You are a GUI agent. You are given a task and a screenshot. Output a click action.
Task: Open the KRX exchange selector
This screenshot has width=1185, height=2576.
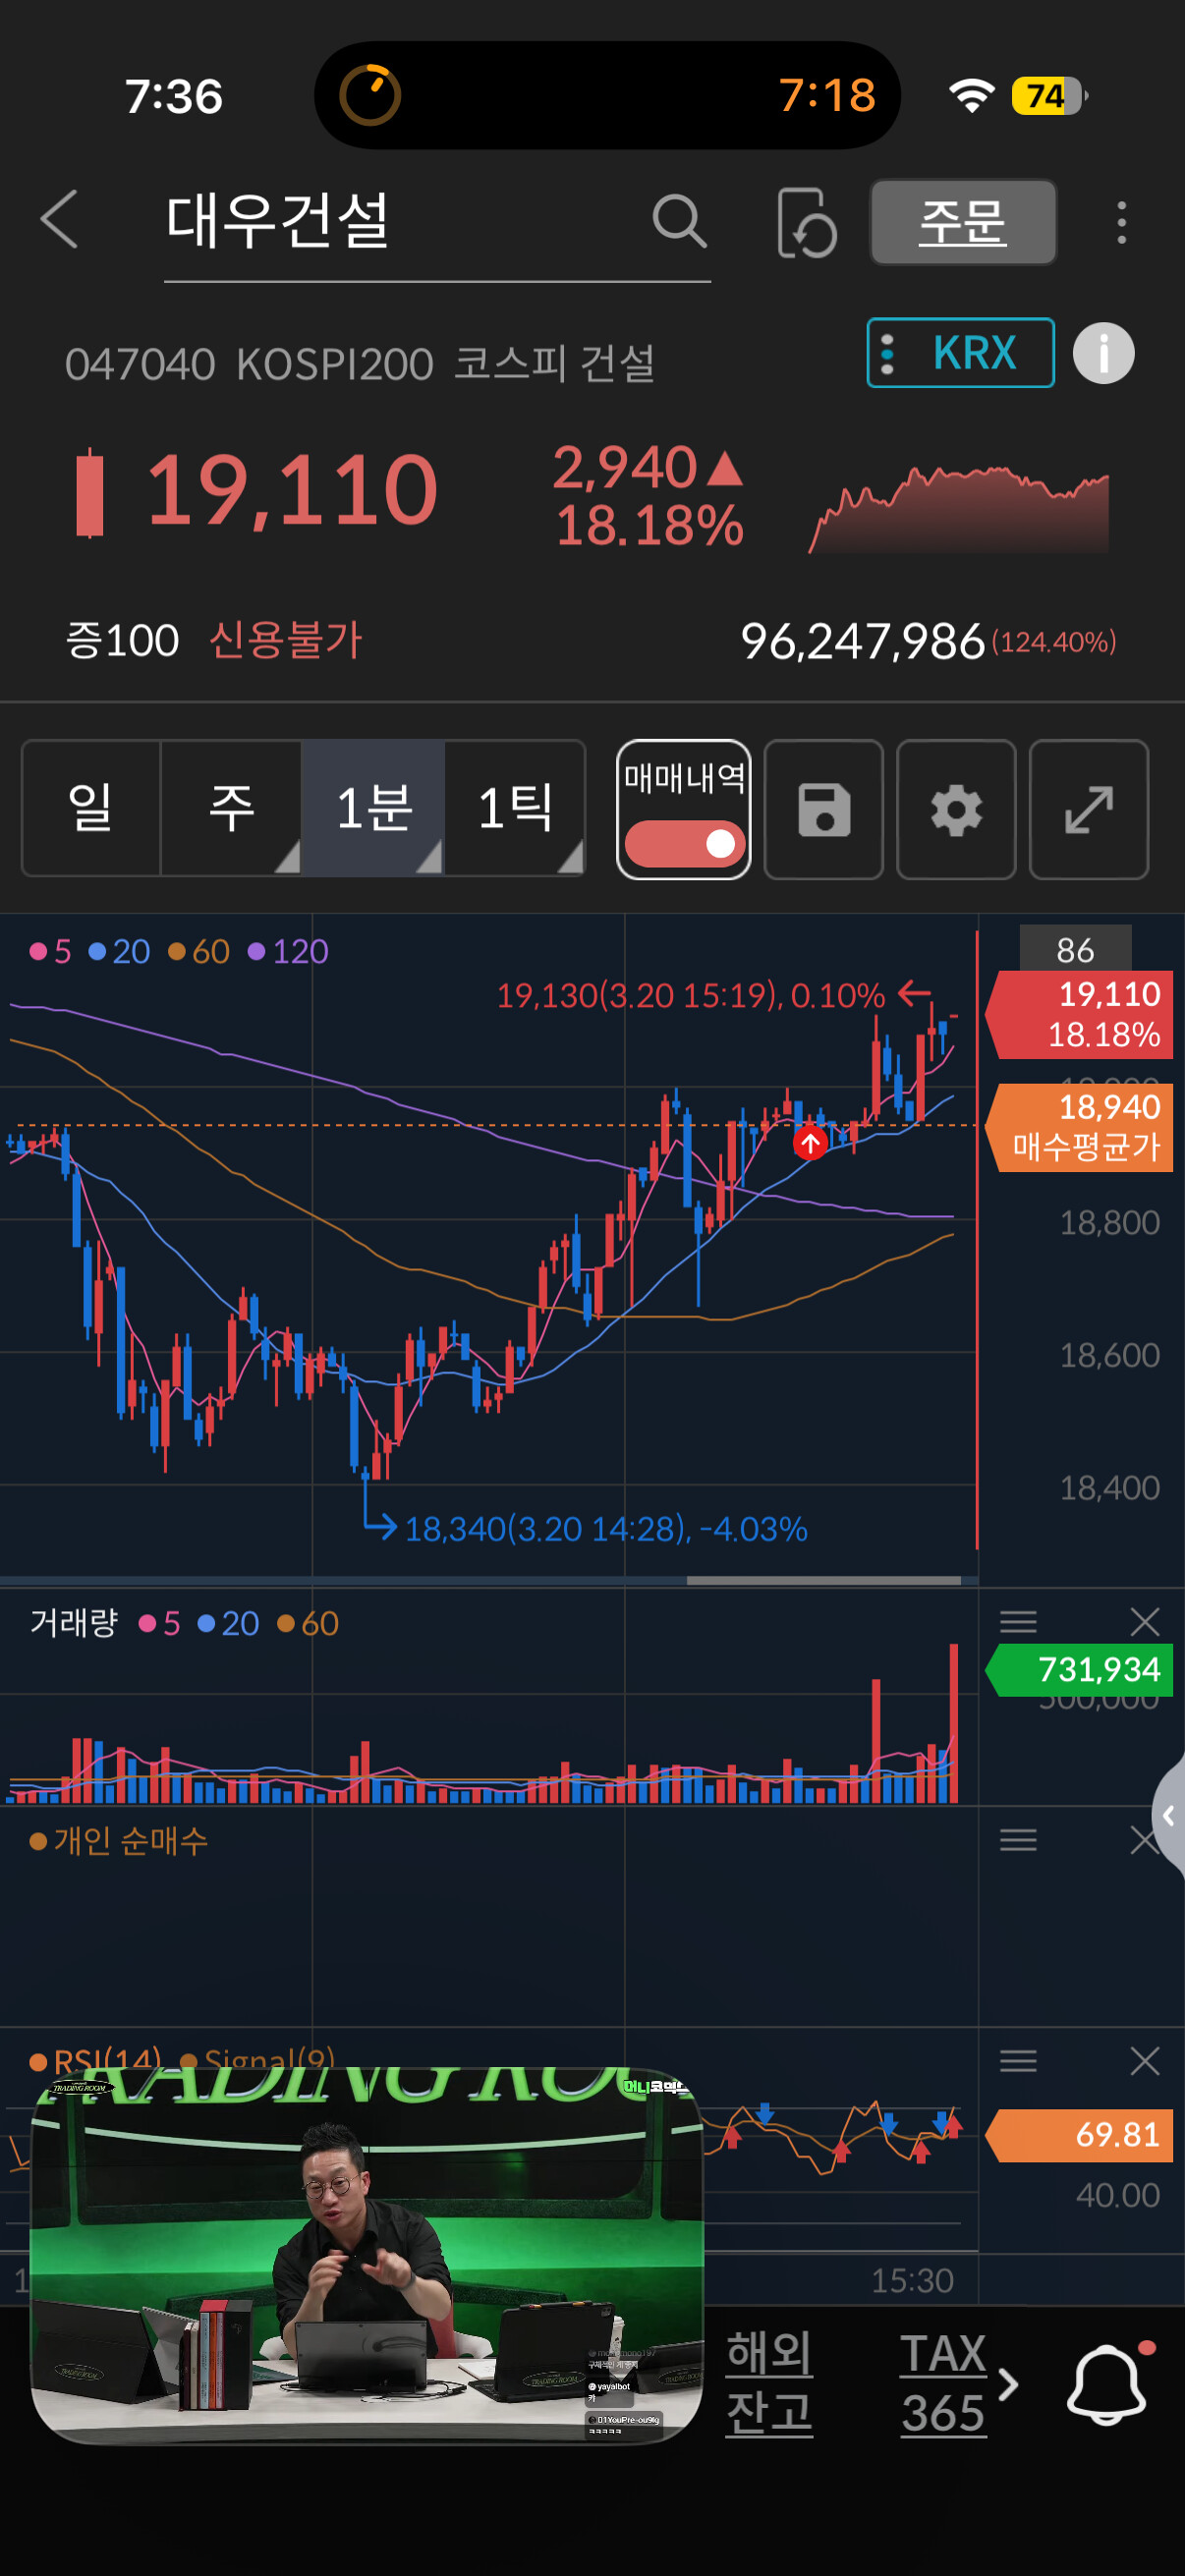(x=960, y=353)
